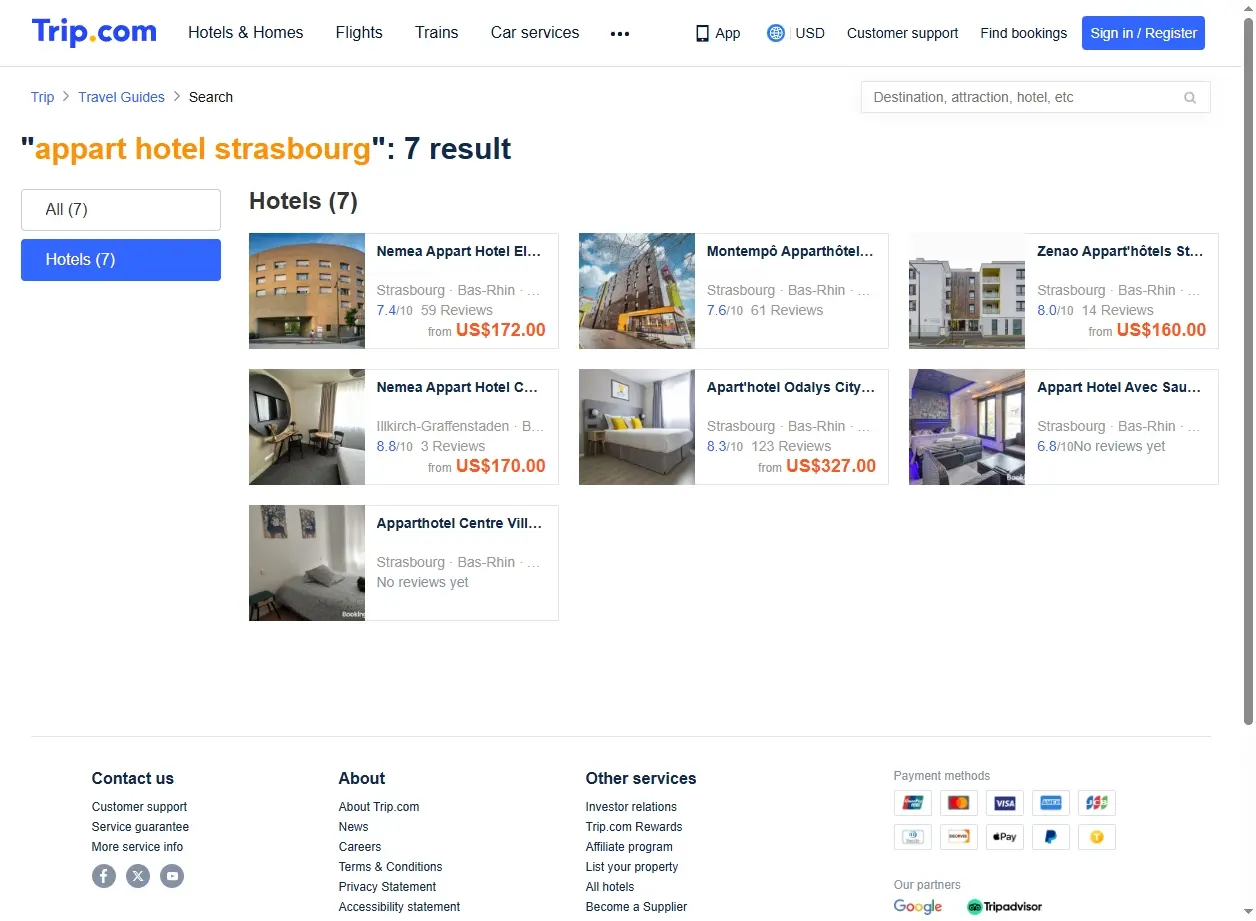Click the yellow T coin payment icon
The image size is (1256, 921).
(1097, 837)
